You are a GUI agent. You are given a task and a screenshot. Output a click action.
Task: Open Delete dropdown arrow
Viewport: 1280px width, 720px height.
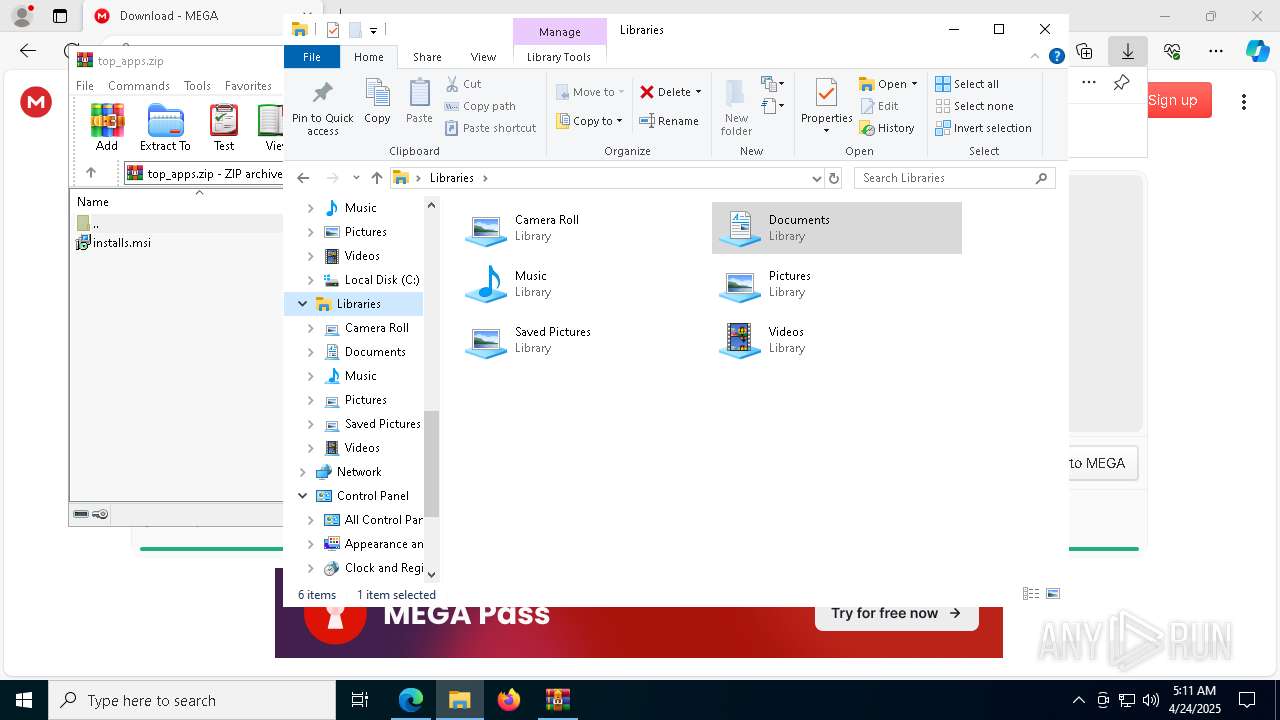click(x=698, y=92)
